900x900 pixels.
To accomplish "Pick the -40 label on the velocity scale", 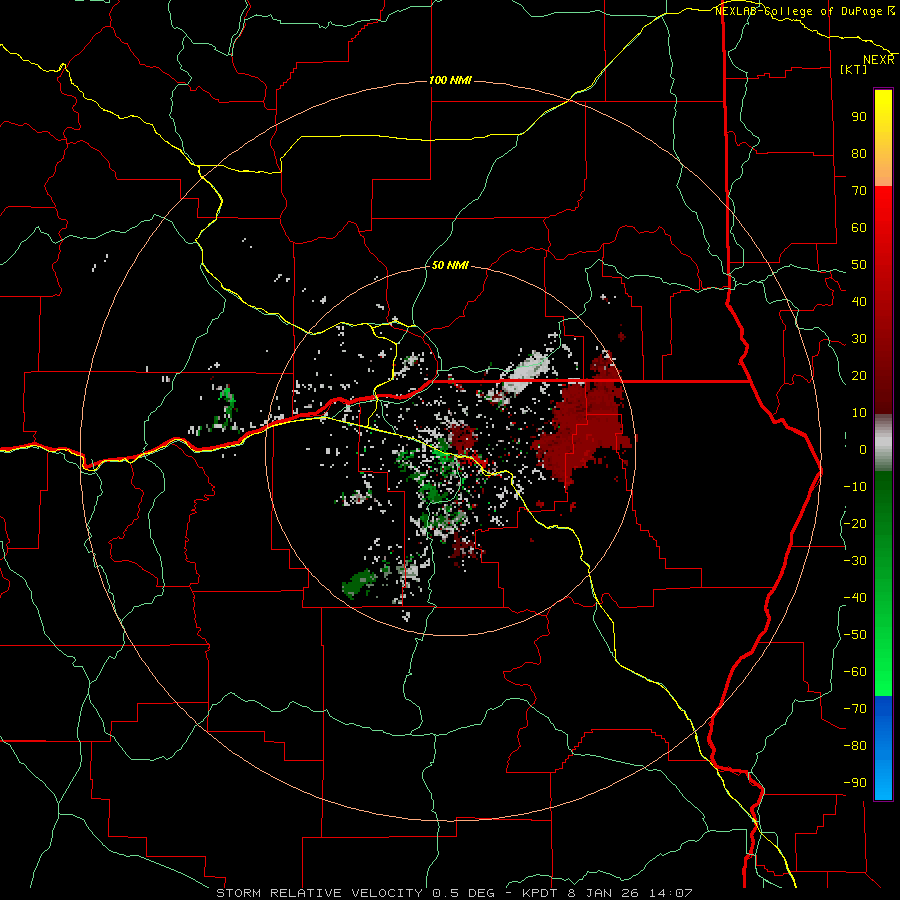I will pos(855,598).
